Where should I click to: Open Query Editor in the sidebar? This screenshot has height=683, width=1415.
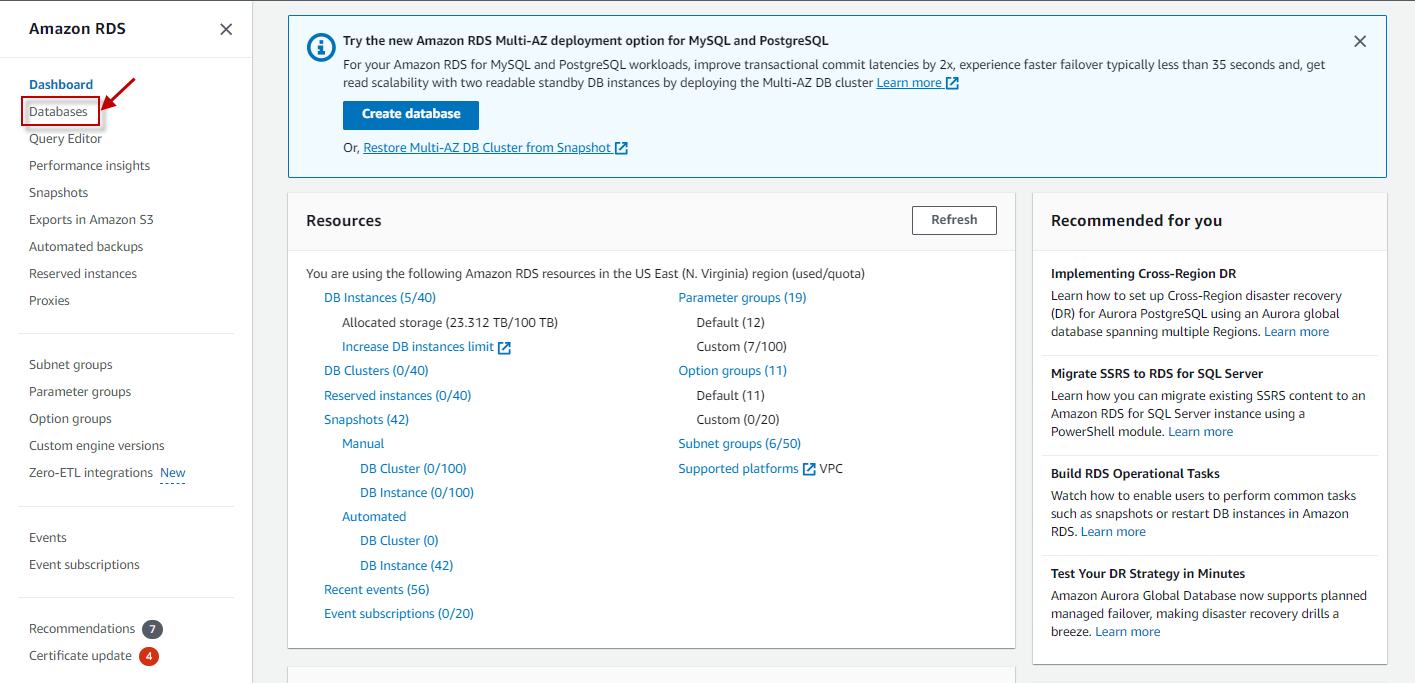point(65,139)
